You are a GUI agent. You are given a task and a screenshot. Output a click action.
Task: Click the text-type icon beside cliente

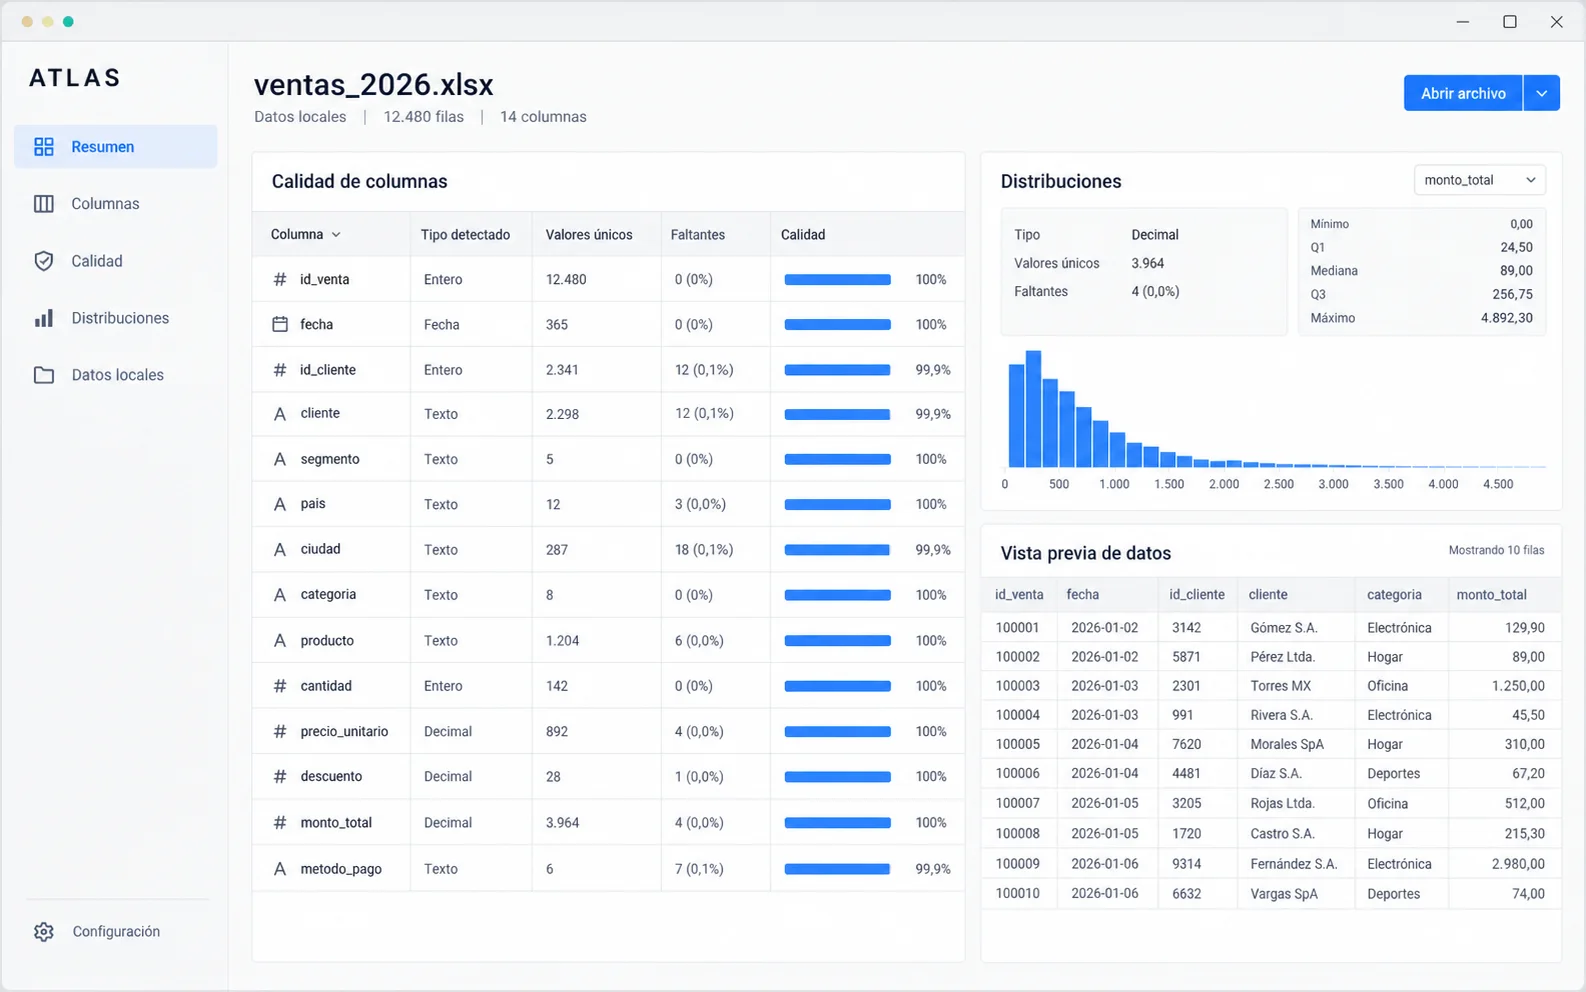pyautogui.click(x=280, y=414)
